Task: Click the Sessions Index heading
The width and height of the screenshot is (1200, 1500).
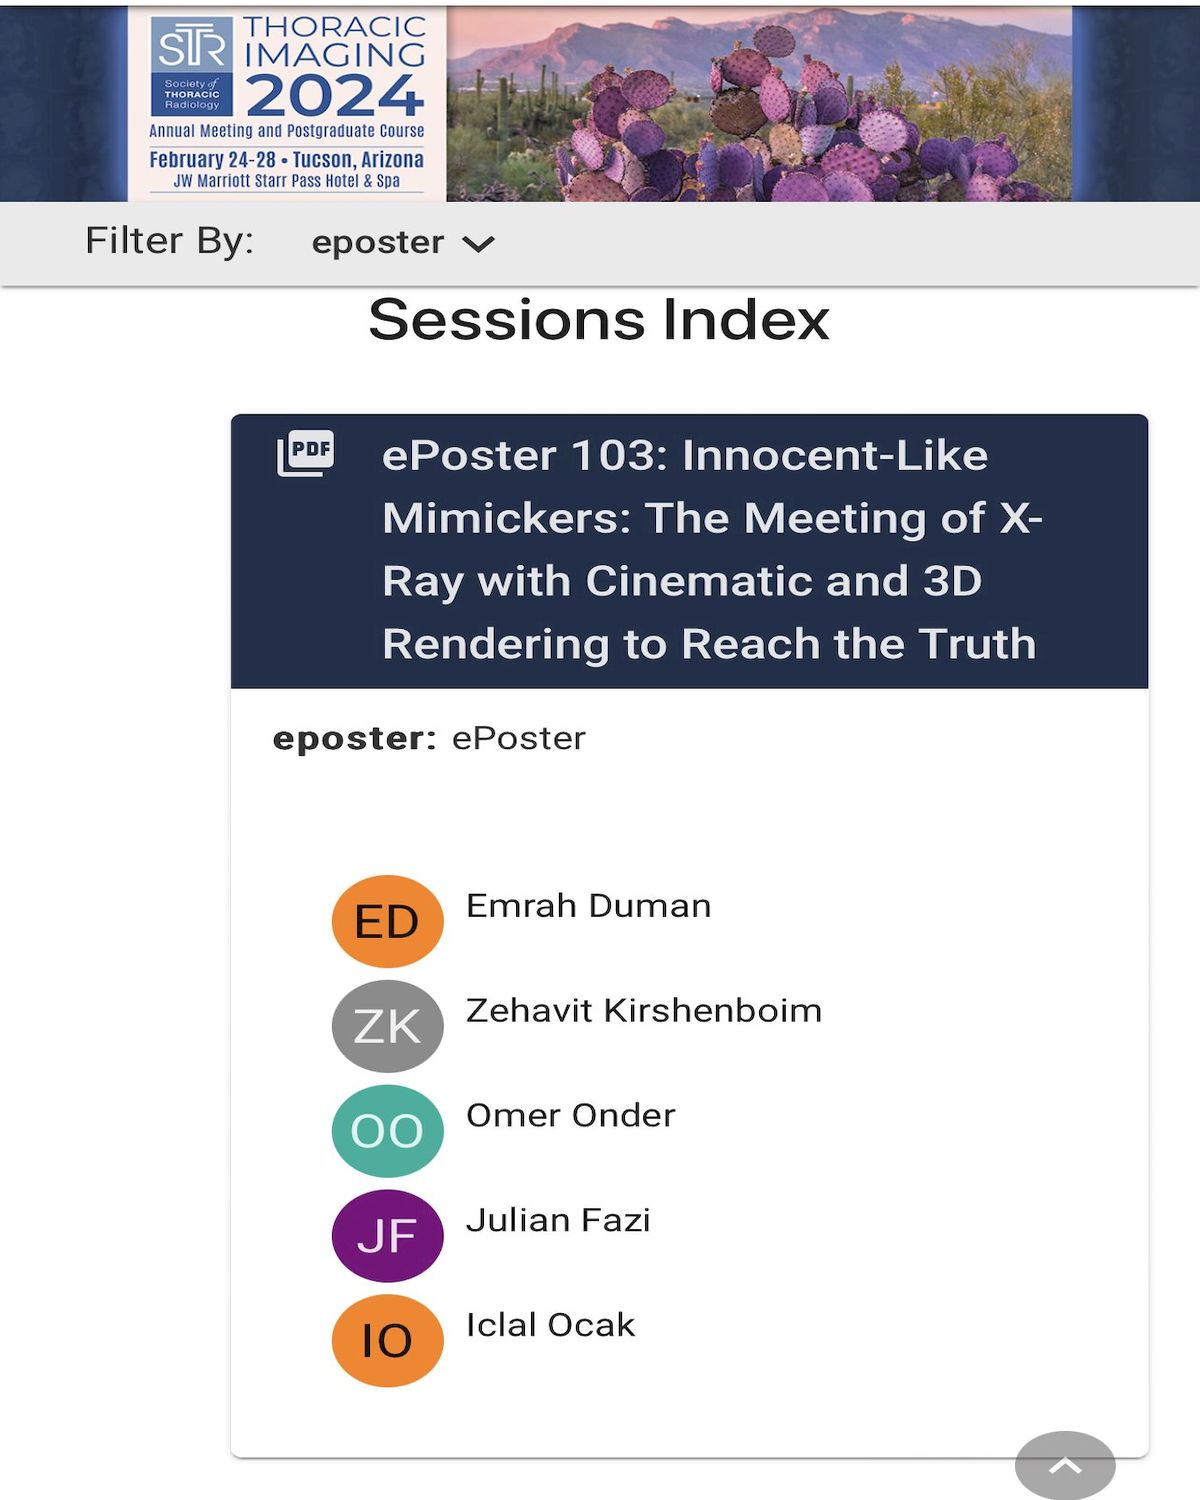Action: tap(599, 320)
